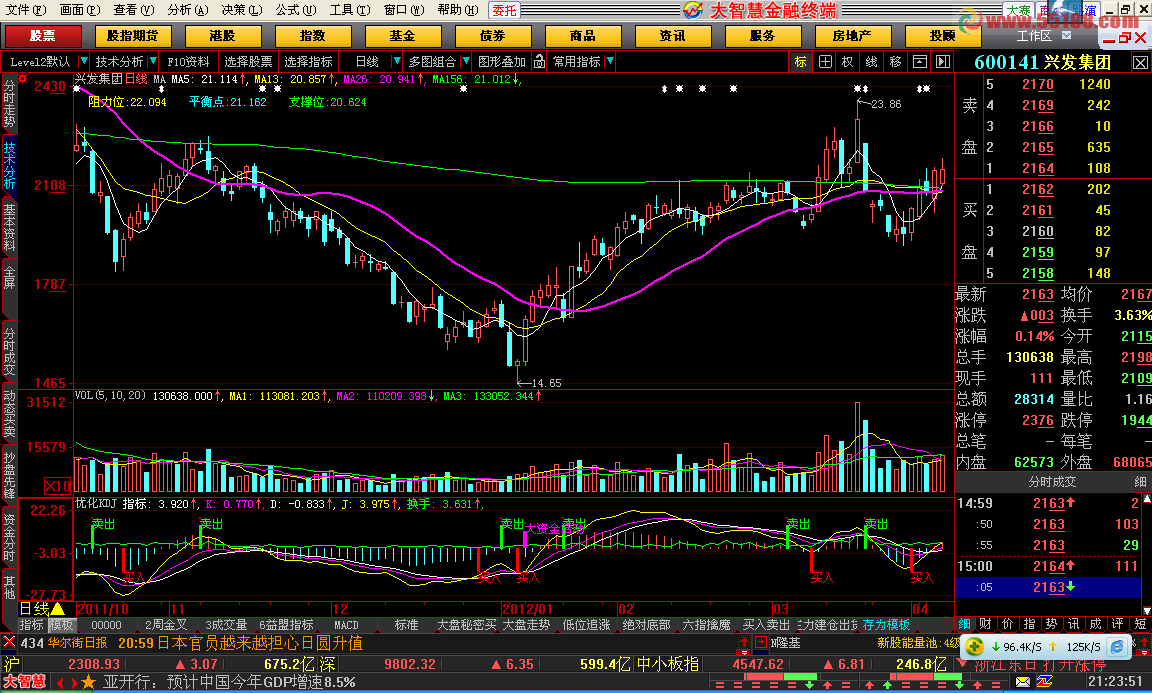Image resolution: width=1152 pixels, height=693 pixels.
Task: Toggle the 权 ex-rights adjustment button
Action: tap(848, 62)
